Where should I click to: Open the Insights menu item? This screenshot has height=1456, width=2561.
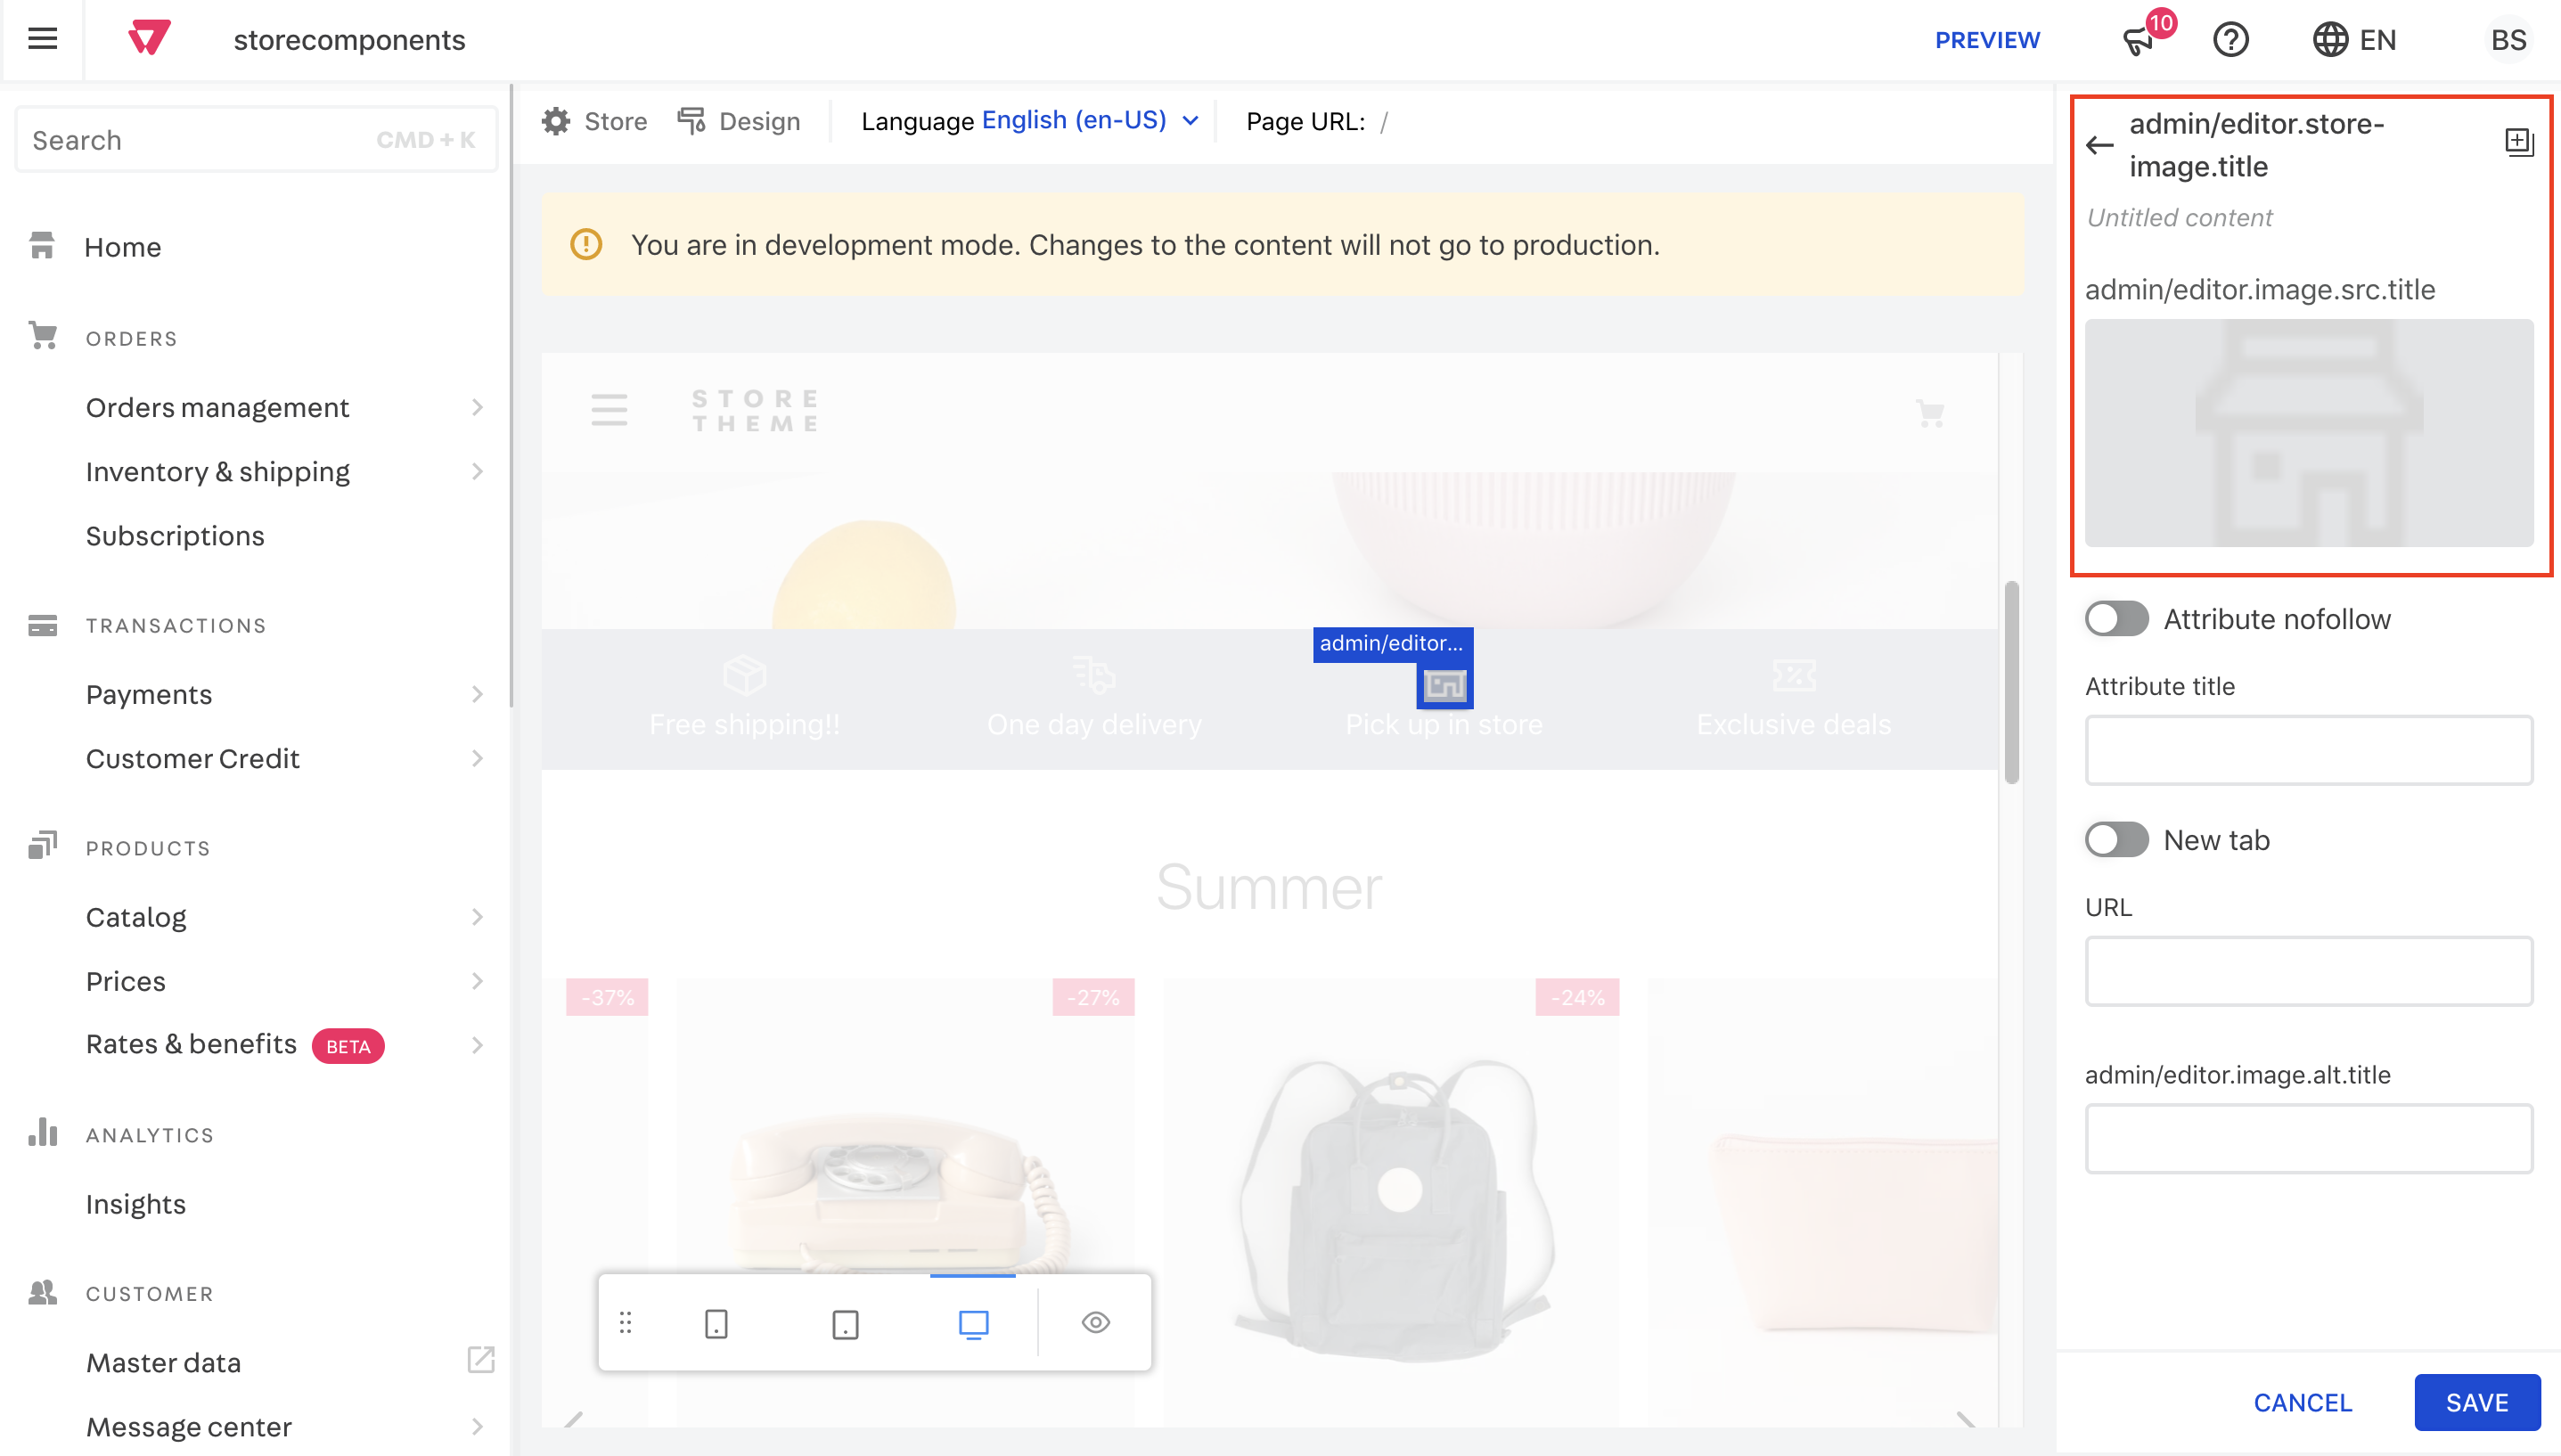(136, 1204)
